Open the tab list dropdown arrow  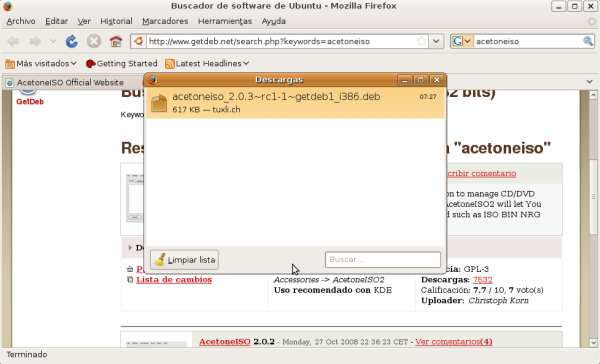click(590, 82)
